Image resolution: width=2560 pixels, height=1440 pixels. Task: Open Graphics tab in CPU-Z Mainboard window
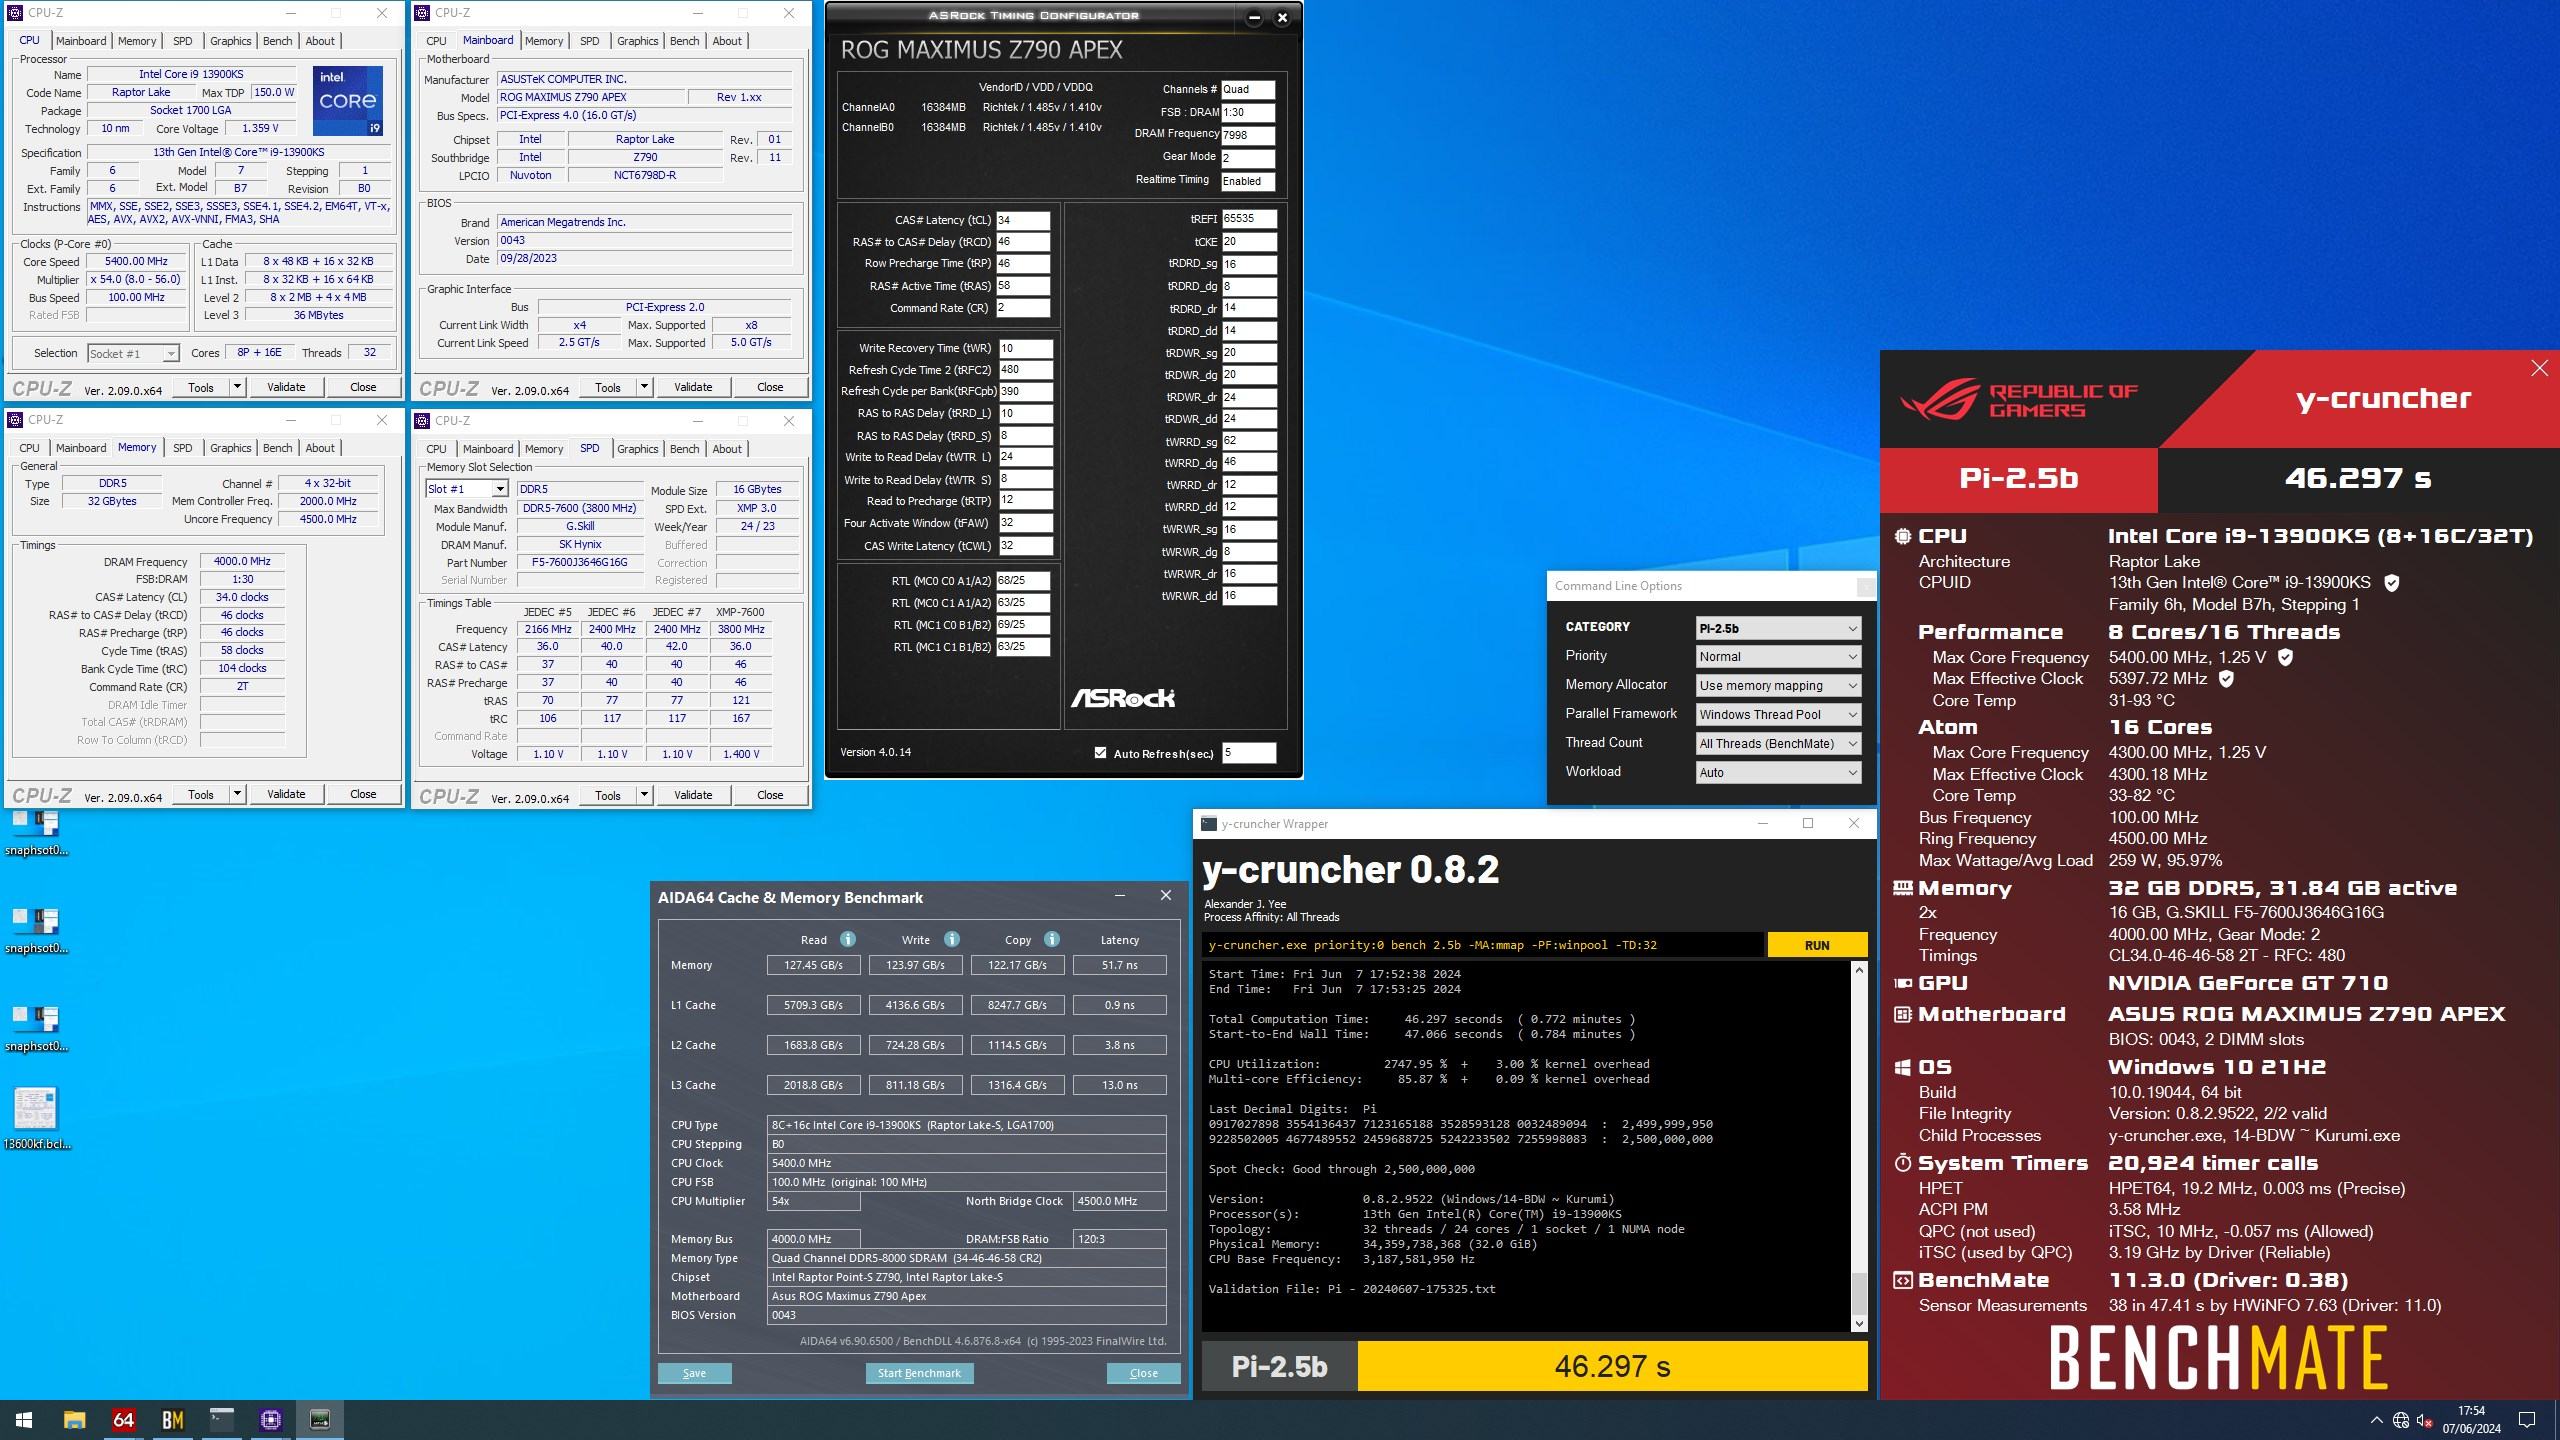(637, 41)
